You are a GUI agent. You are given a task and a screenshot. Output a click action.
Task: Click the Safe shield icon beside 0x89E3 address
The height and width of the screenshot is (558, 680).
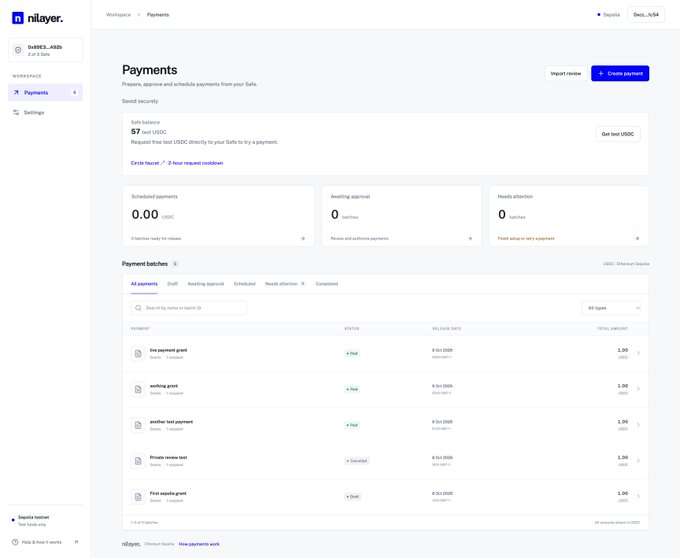click(x=18, y=50)
